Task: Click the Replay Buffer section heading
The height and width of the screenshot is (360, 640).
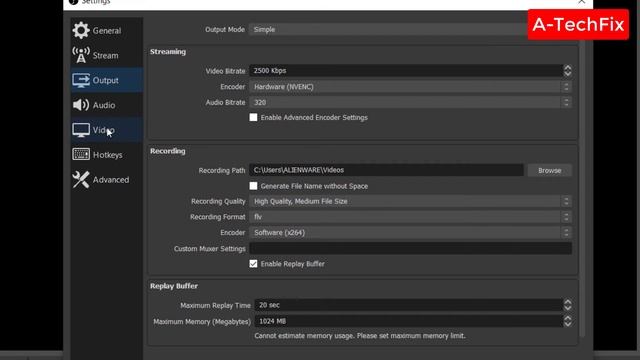Action: coord(173,286)
